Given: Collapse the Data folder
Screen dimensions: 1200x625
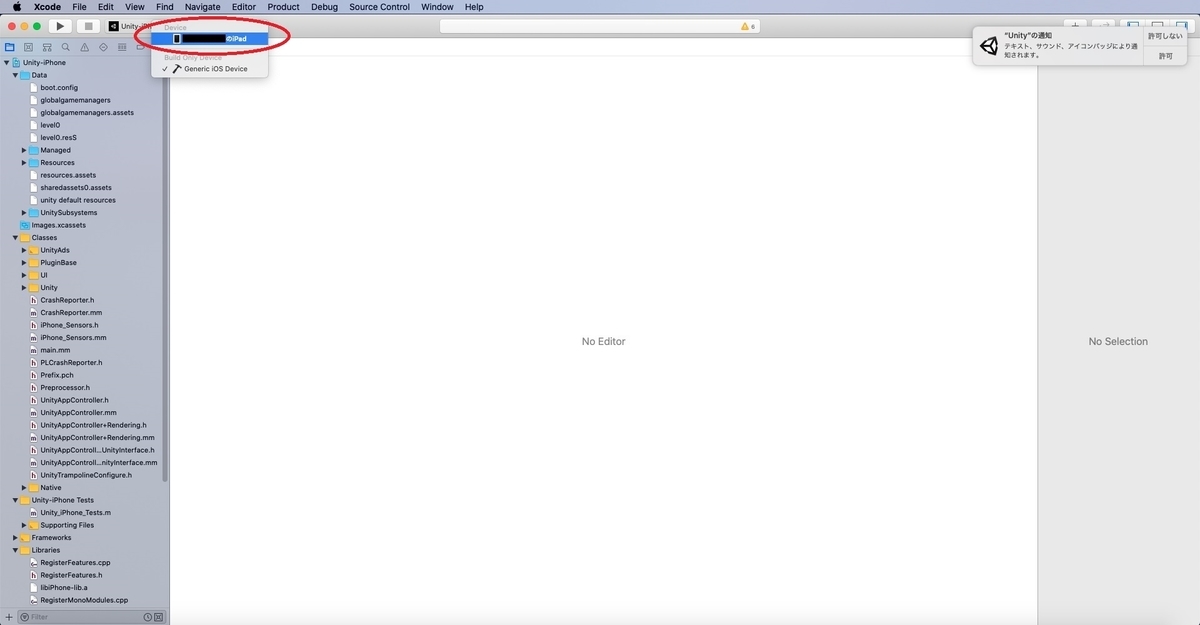Looking at the screenshot, I should [15, 75].
